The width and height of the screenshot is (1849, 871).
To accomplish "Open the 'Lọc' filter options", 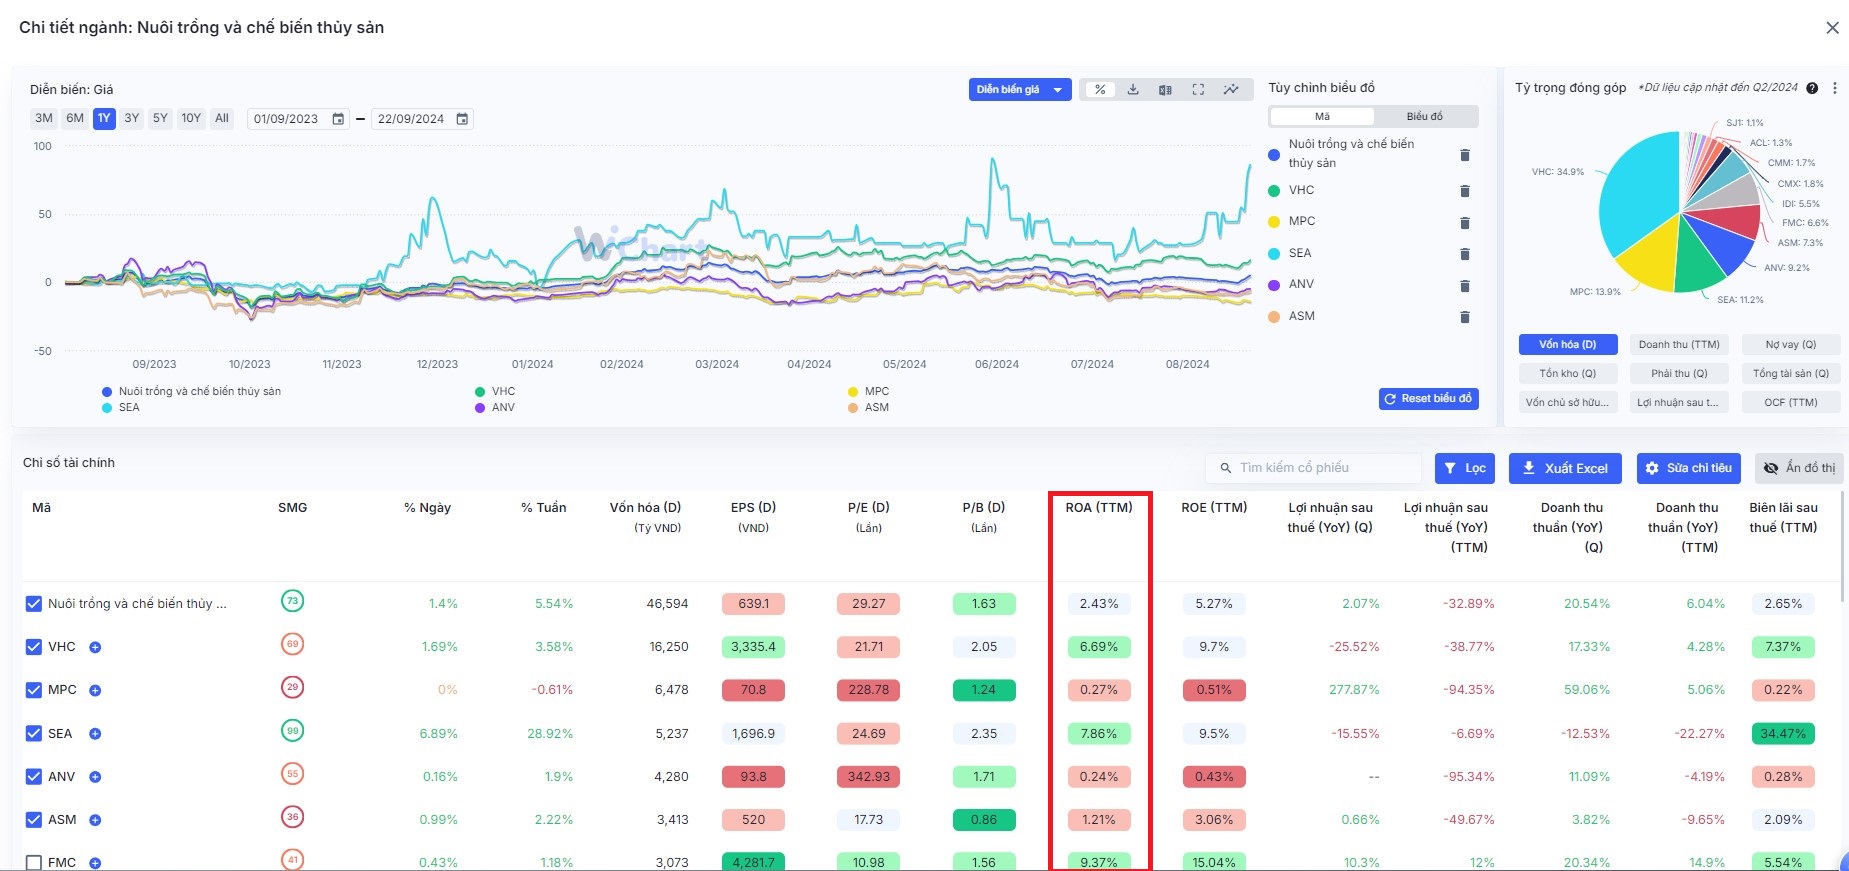I will [x=1465, y=468].
